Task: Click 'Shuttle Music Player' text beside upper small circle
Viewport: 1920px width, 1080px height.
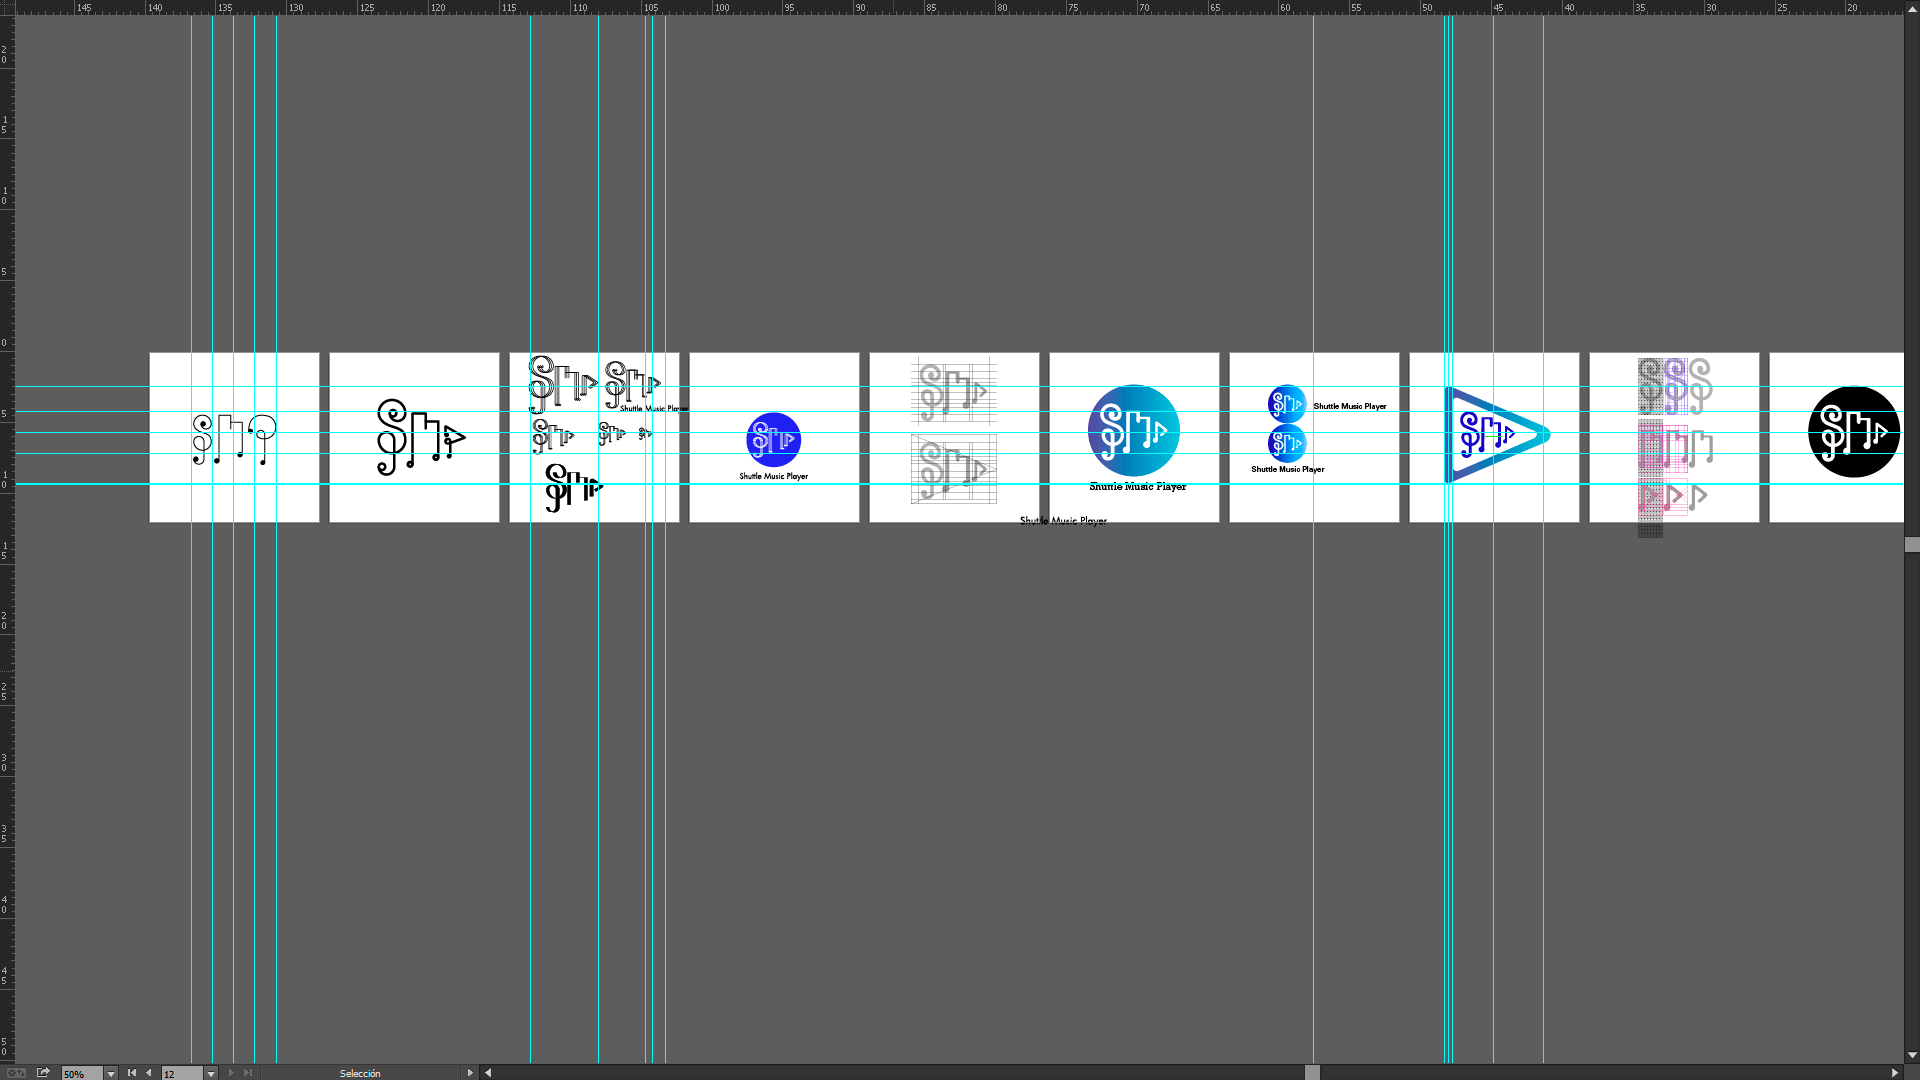Action: click(1349, 407)
